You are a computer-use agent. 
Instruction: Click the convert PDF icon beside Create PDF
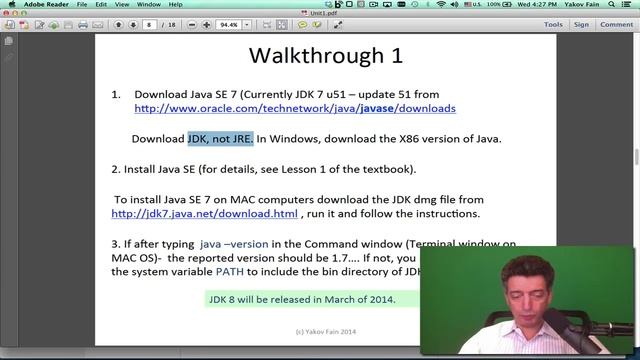[x=24, y=25]
